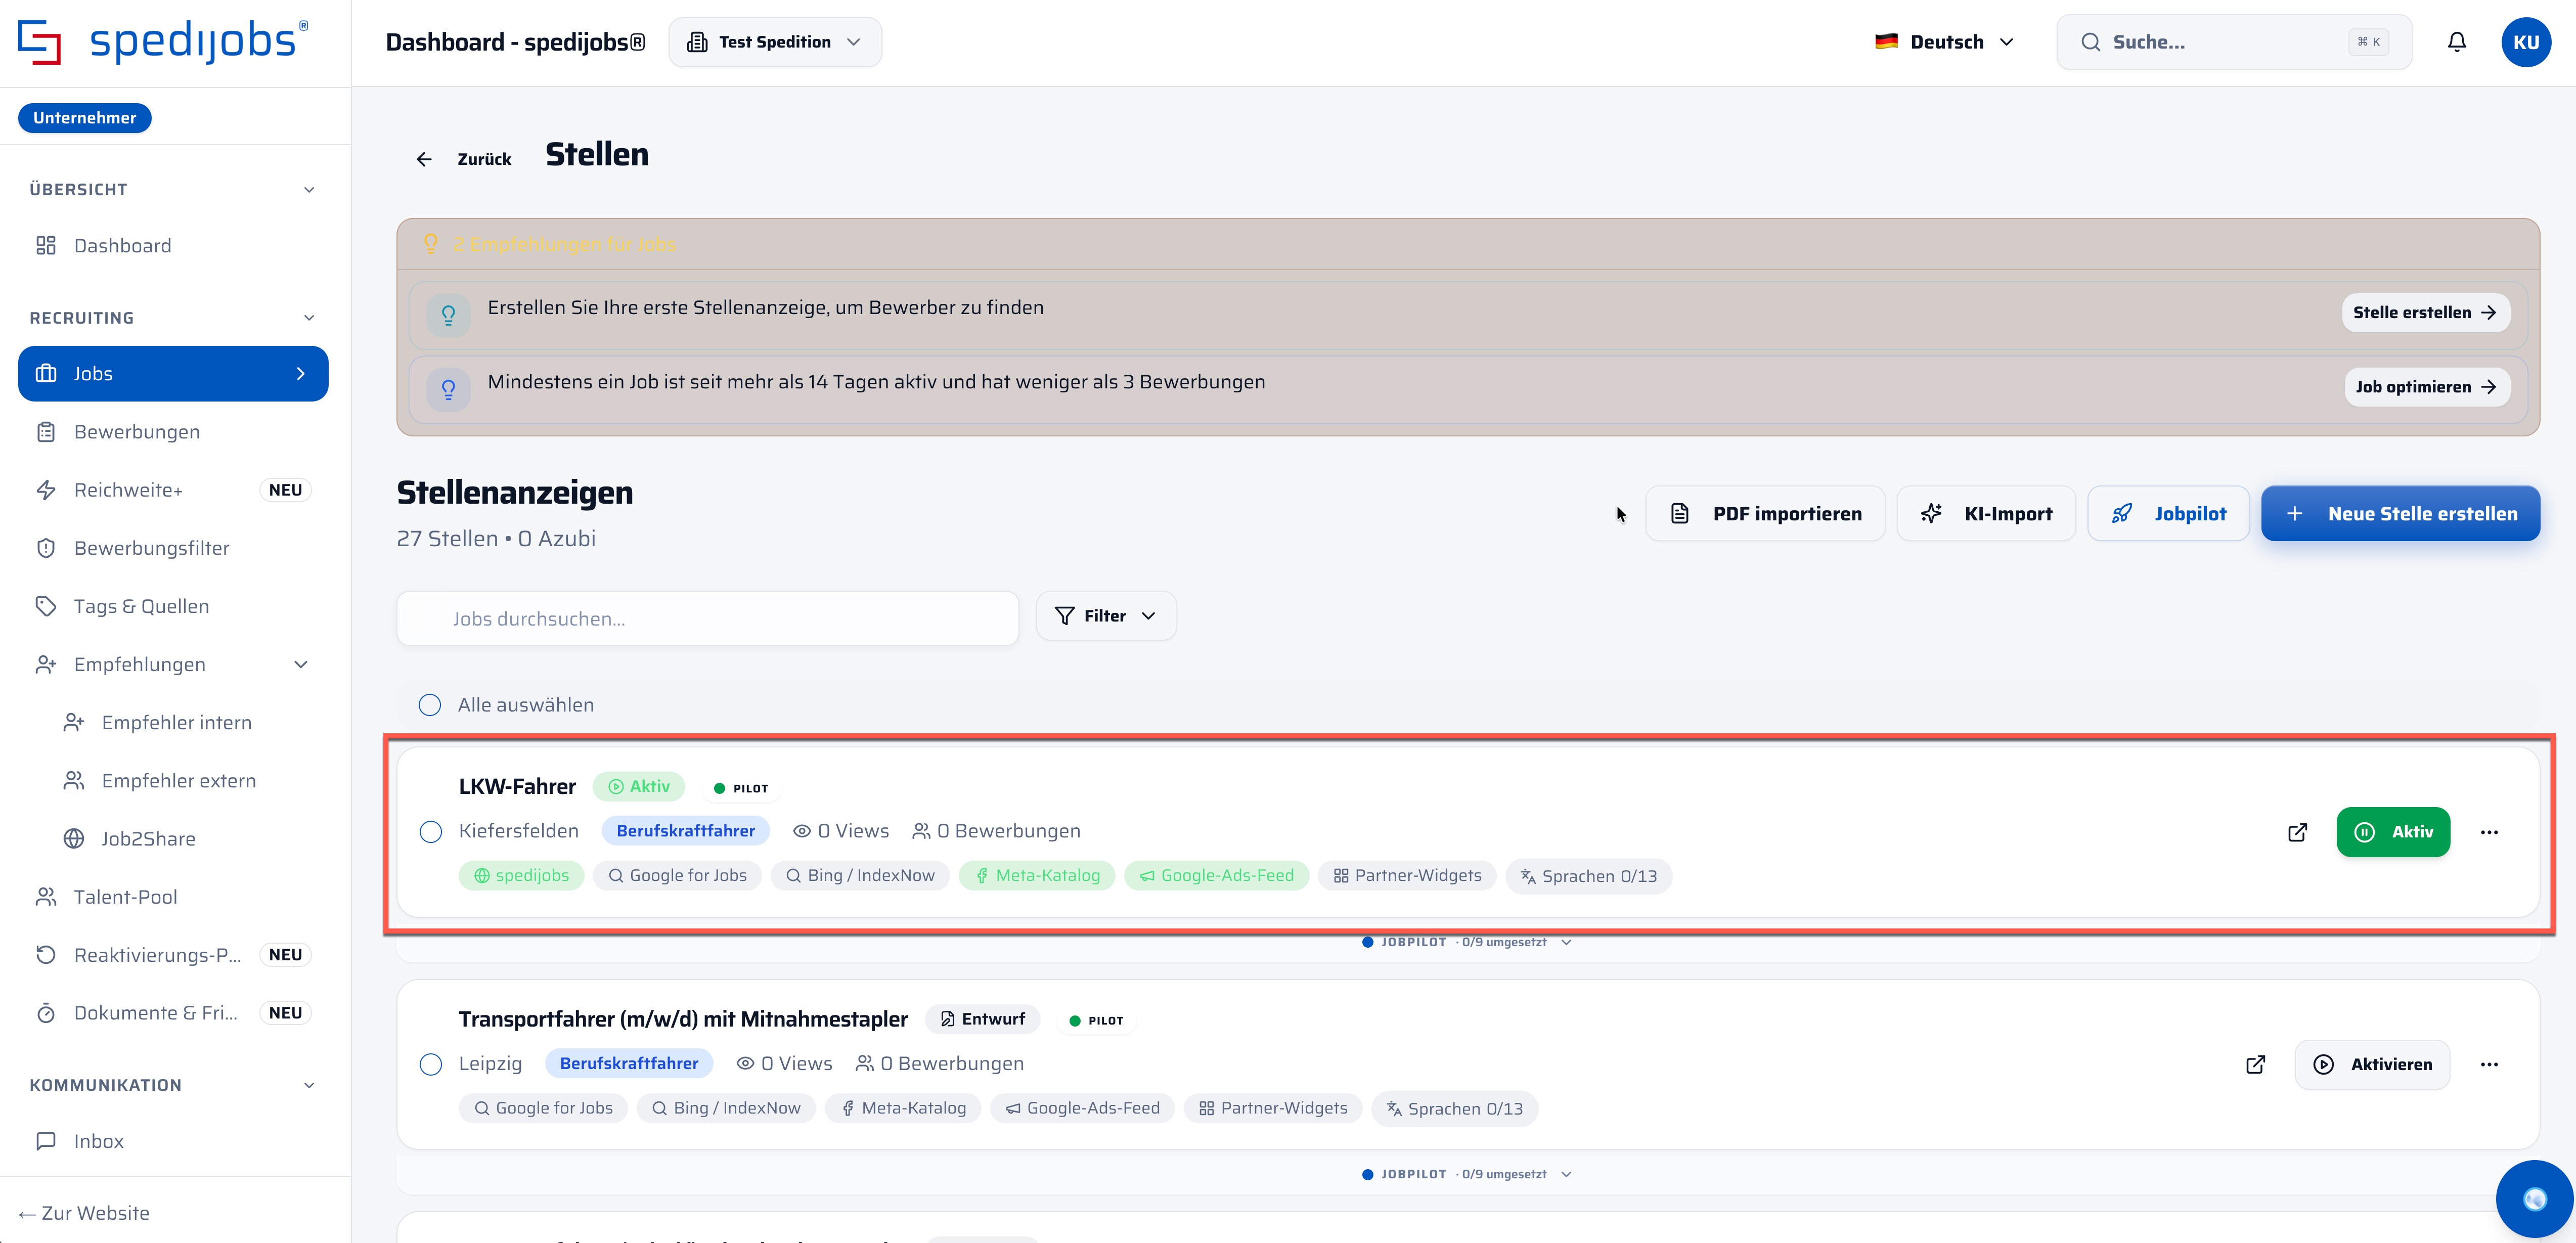Click spedijobs channel tag on LKW-Fahrer
This screenshot has width=2576, height=1243.
coord(521,875)
